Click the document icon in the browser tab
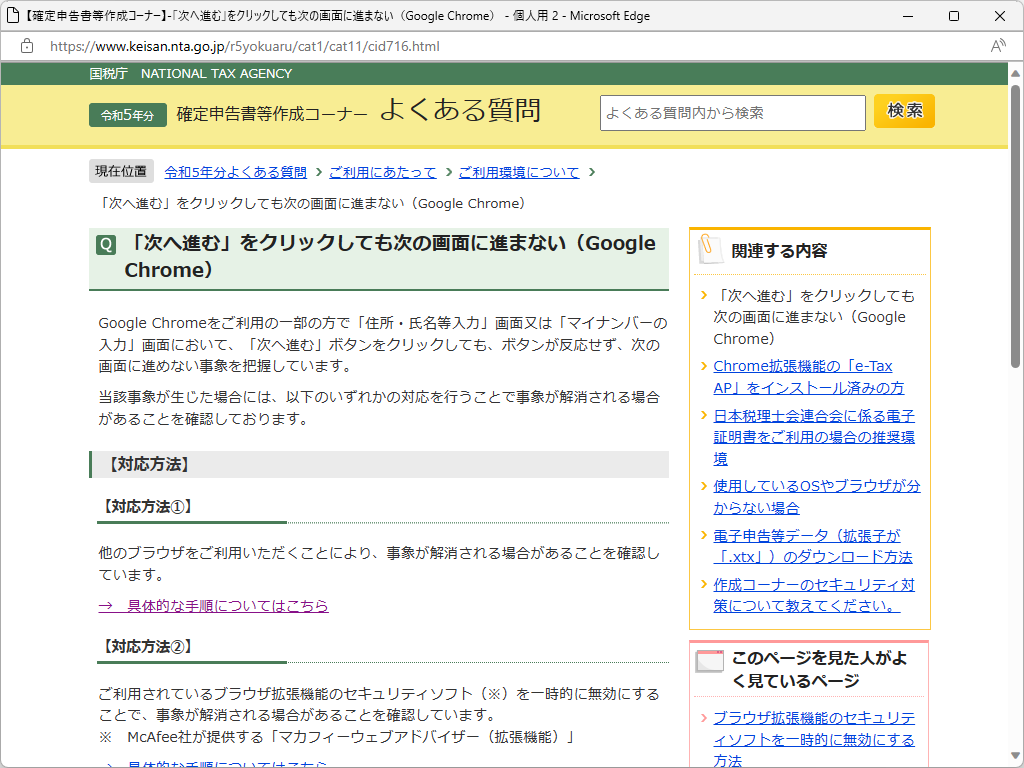This screenshot has width=1024, height=768. tap(13, 15)
